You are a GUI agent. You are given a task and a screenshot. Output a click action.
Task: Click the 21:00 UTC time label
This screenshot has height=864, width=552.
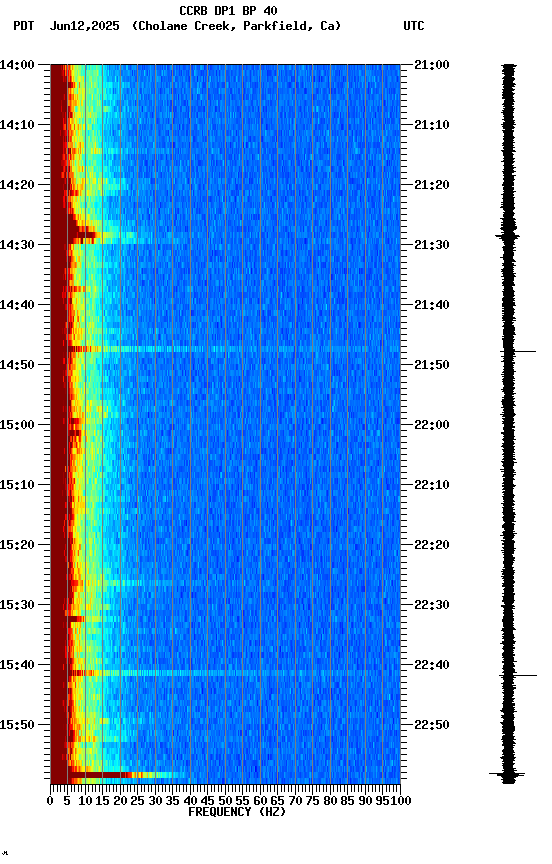[431, 65]
